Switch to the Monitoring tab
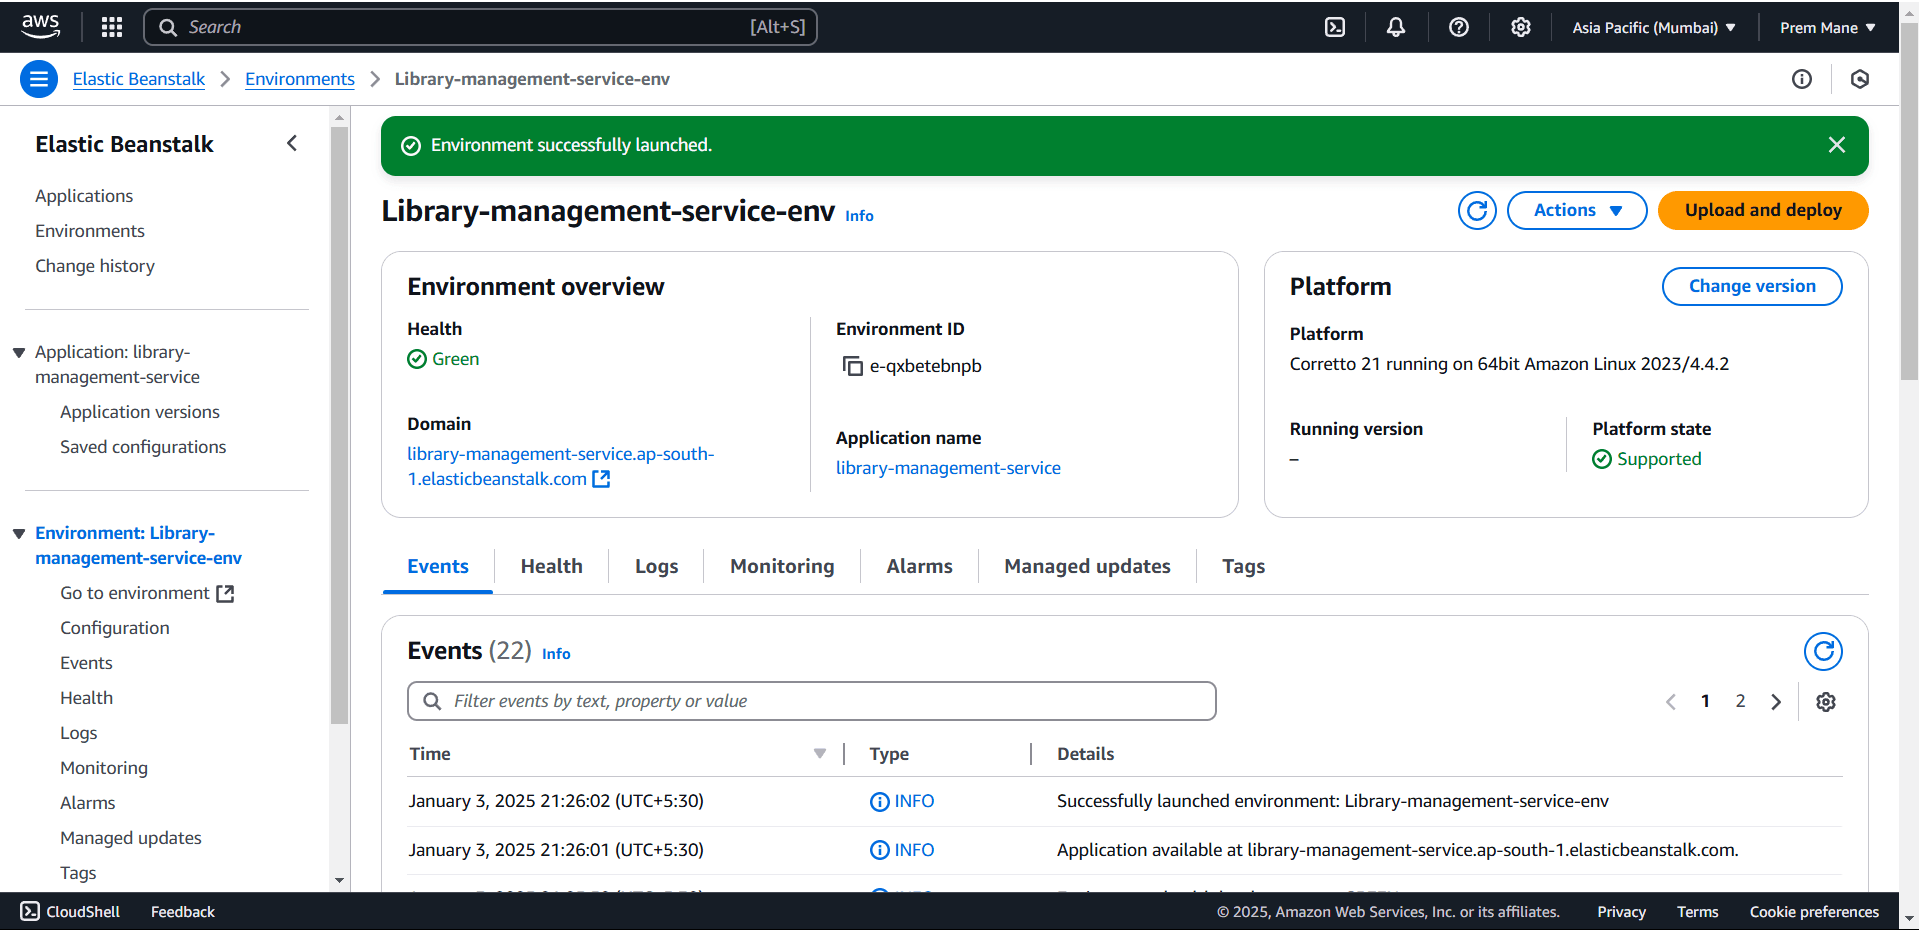 [782, 566]
